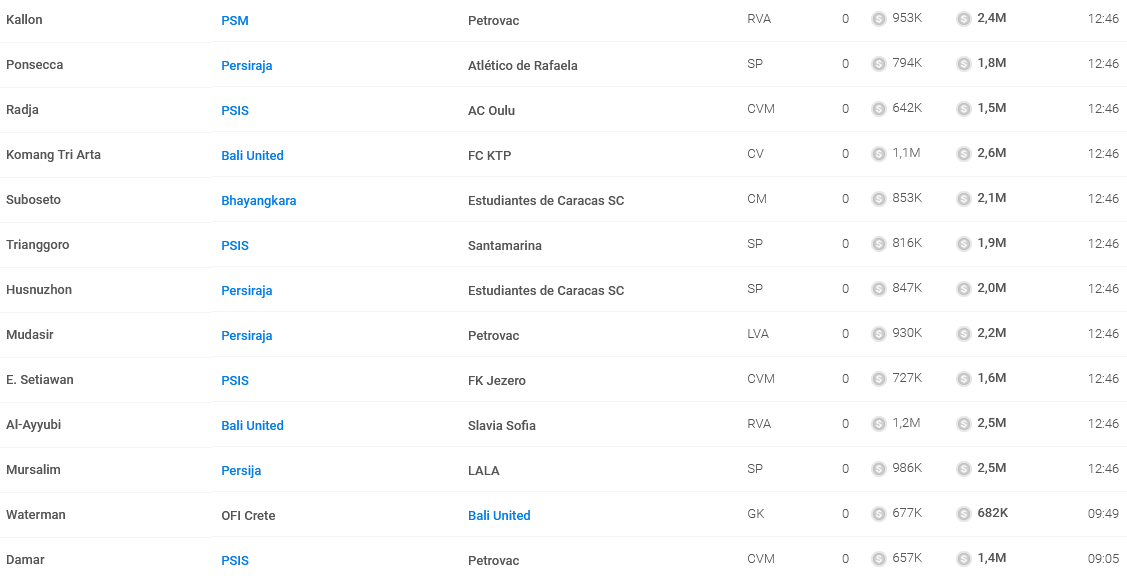Select the player name Husnuzhon
The width and height of the screenshot is (1127, 576).
(39, 290)
